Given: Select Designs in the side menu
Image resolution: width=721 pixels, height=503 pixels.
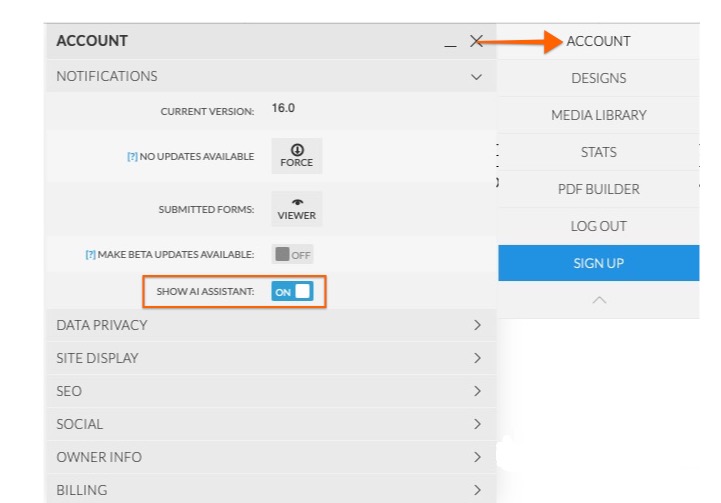Looking at the screenshot, I should 599,78.
